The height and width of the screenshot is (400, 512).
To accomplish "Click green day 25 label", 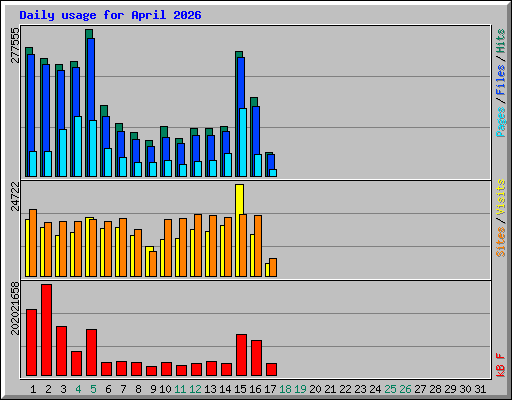I will (390, 389).
